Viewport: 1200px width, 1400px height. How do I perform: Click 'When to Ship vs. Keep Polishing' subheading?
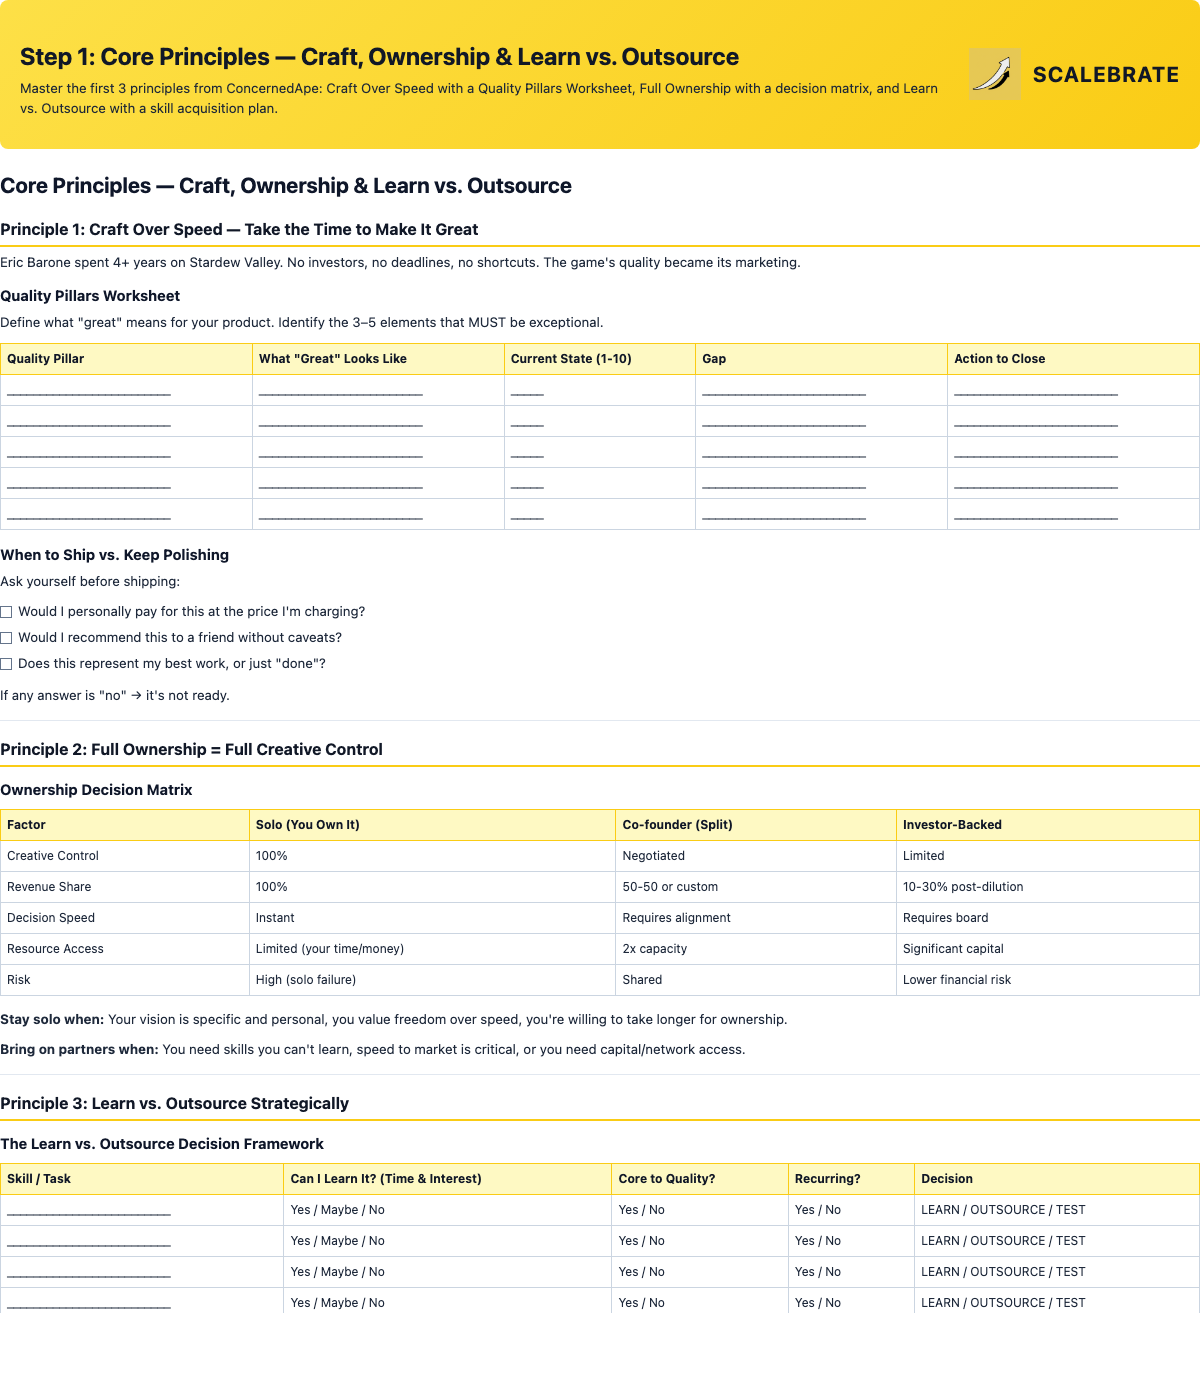tap(114, 555)
